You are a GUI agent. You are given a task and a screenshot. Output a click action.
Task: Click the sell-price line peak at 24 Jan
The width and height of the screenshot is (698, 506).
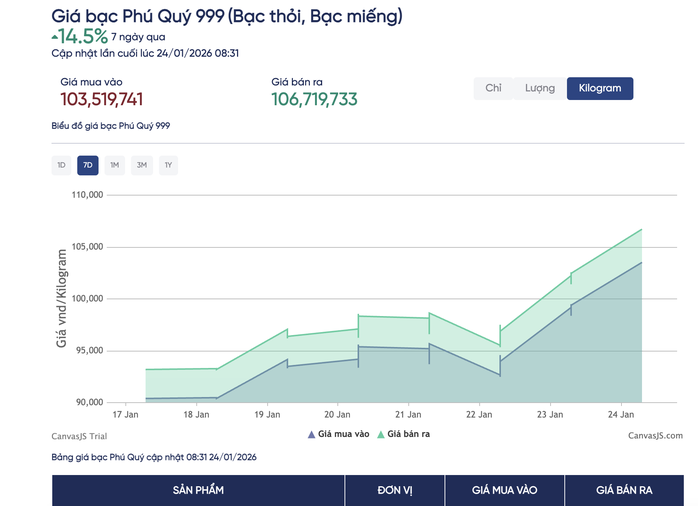tap(641, 230)
